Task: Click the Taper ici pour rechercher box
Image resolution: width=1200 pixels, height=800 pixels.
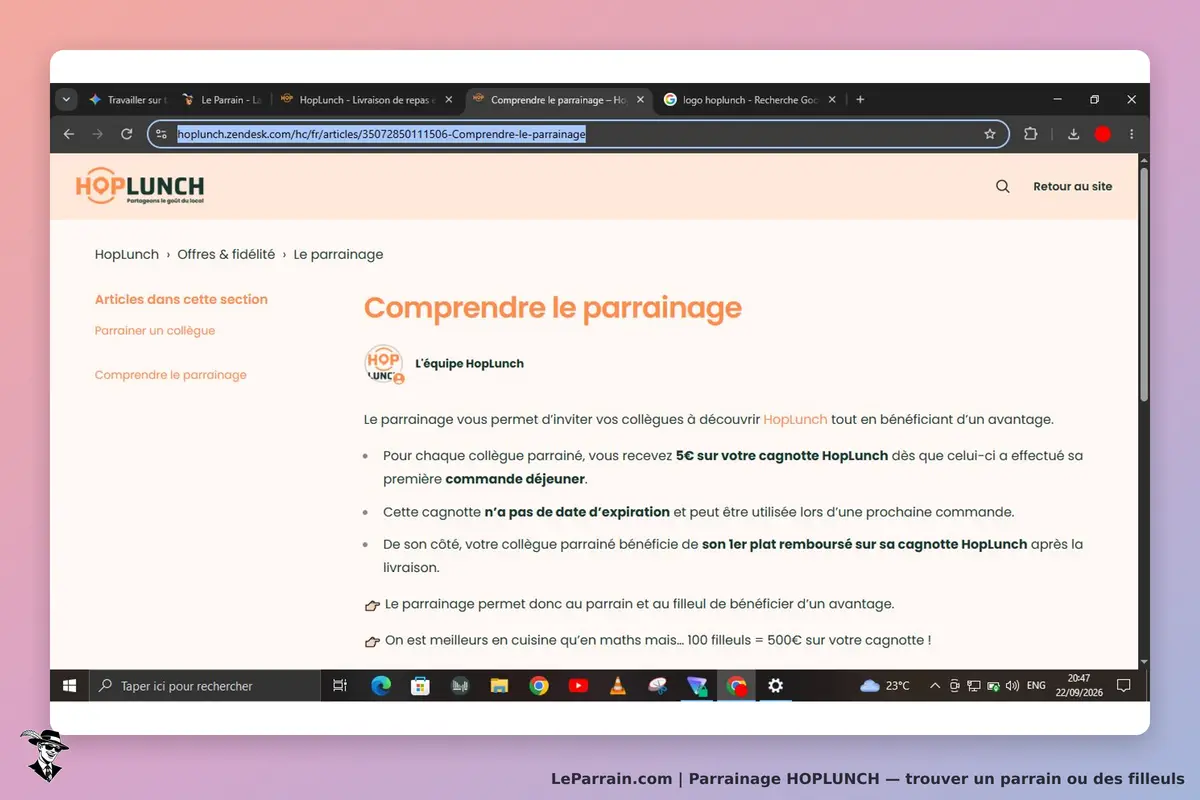Action: (205, 686)
